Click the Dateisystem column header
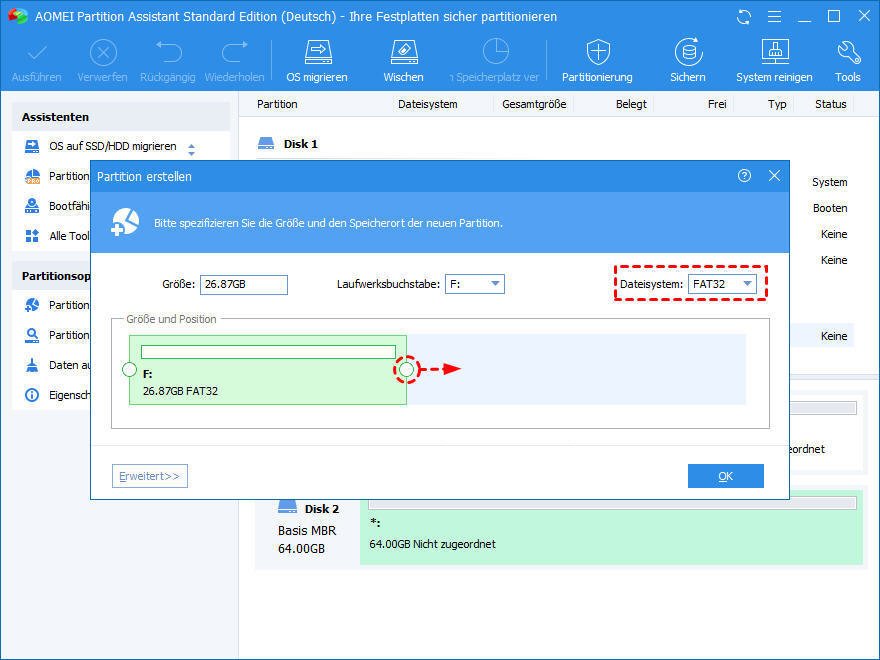 pyautogui.click(x=428, y=104)
